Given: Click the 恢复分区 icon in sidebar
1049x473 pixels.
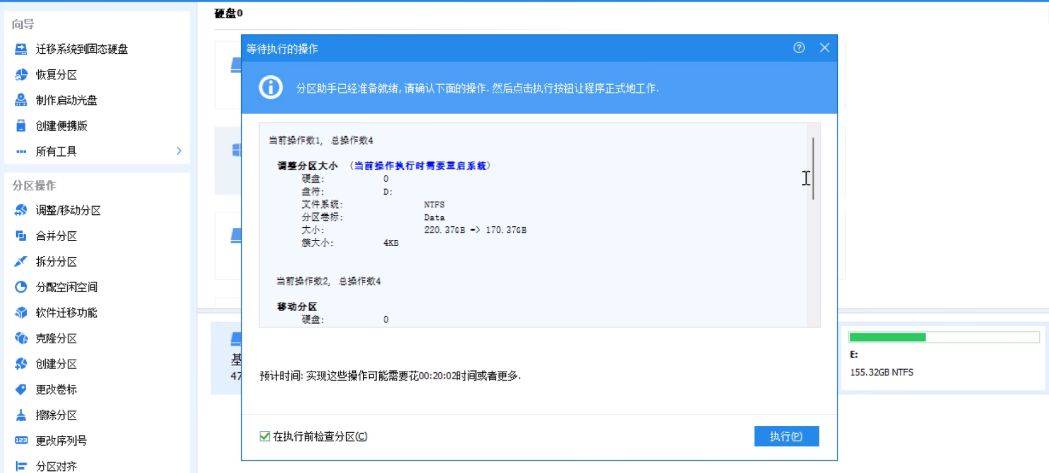Looking at the screenshot, I should (x=20, y=75).
